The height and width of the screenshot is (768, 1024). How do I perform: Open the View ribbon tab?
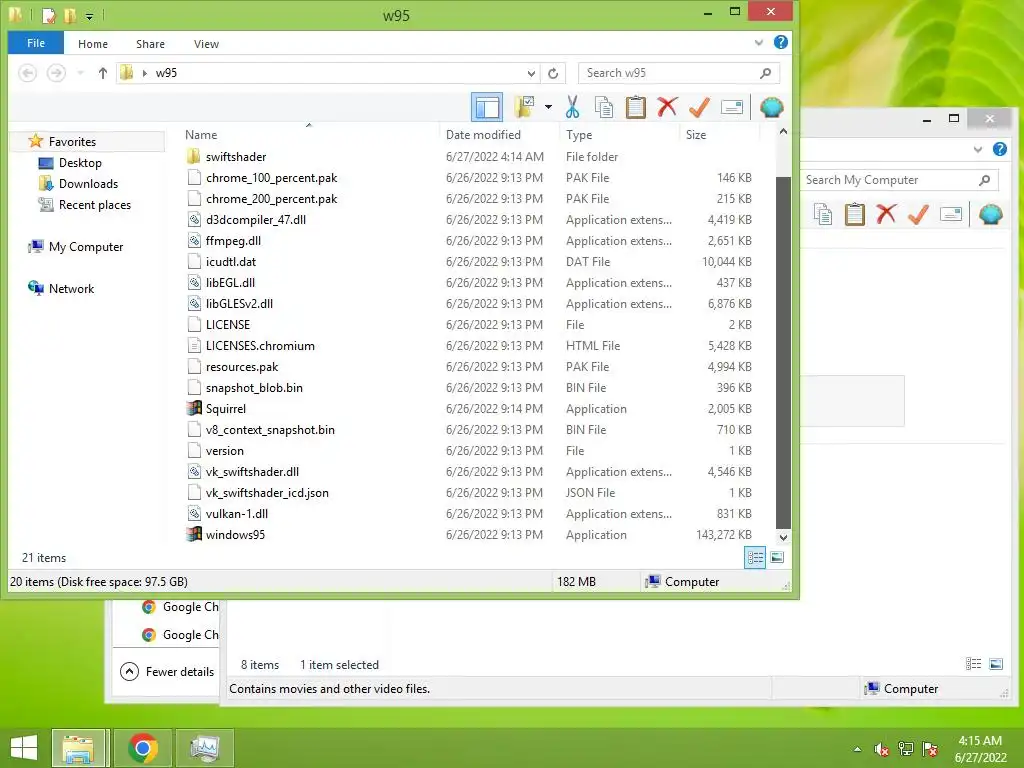click(206, 44)
